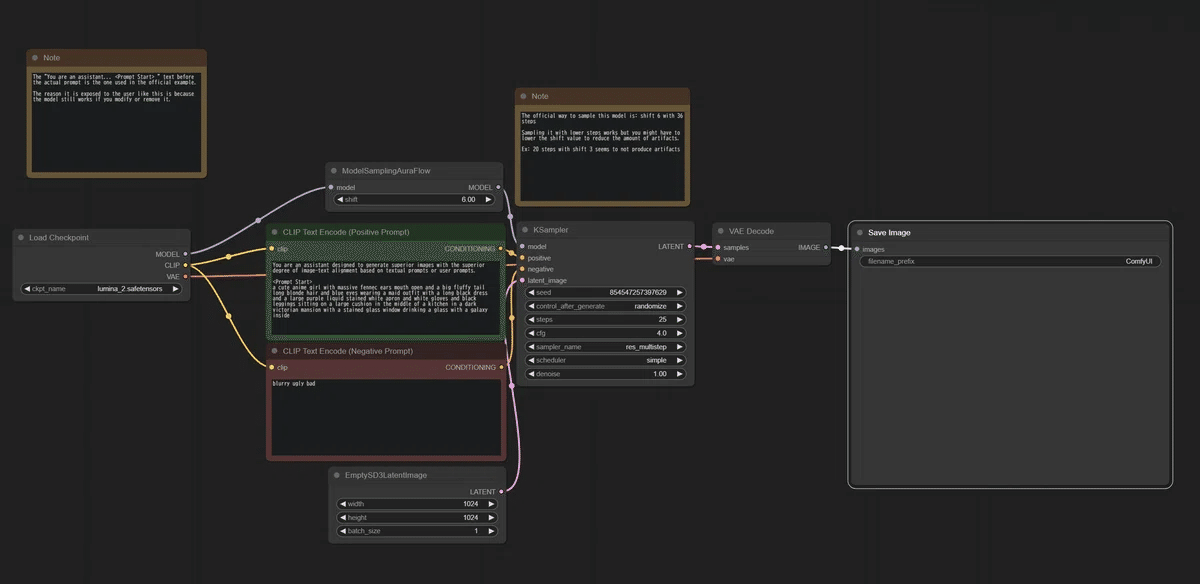Click the model input socket on ModelSamplingAuraFlow

[331, 187]
